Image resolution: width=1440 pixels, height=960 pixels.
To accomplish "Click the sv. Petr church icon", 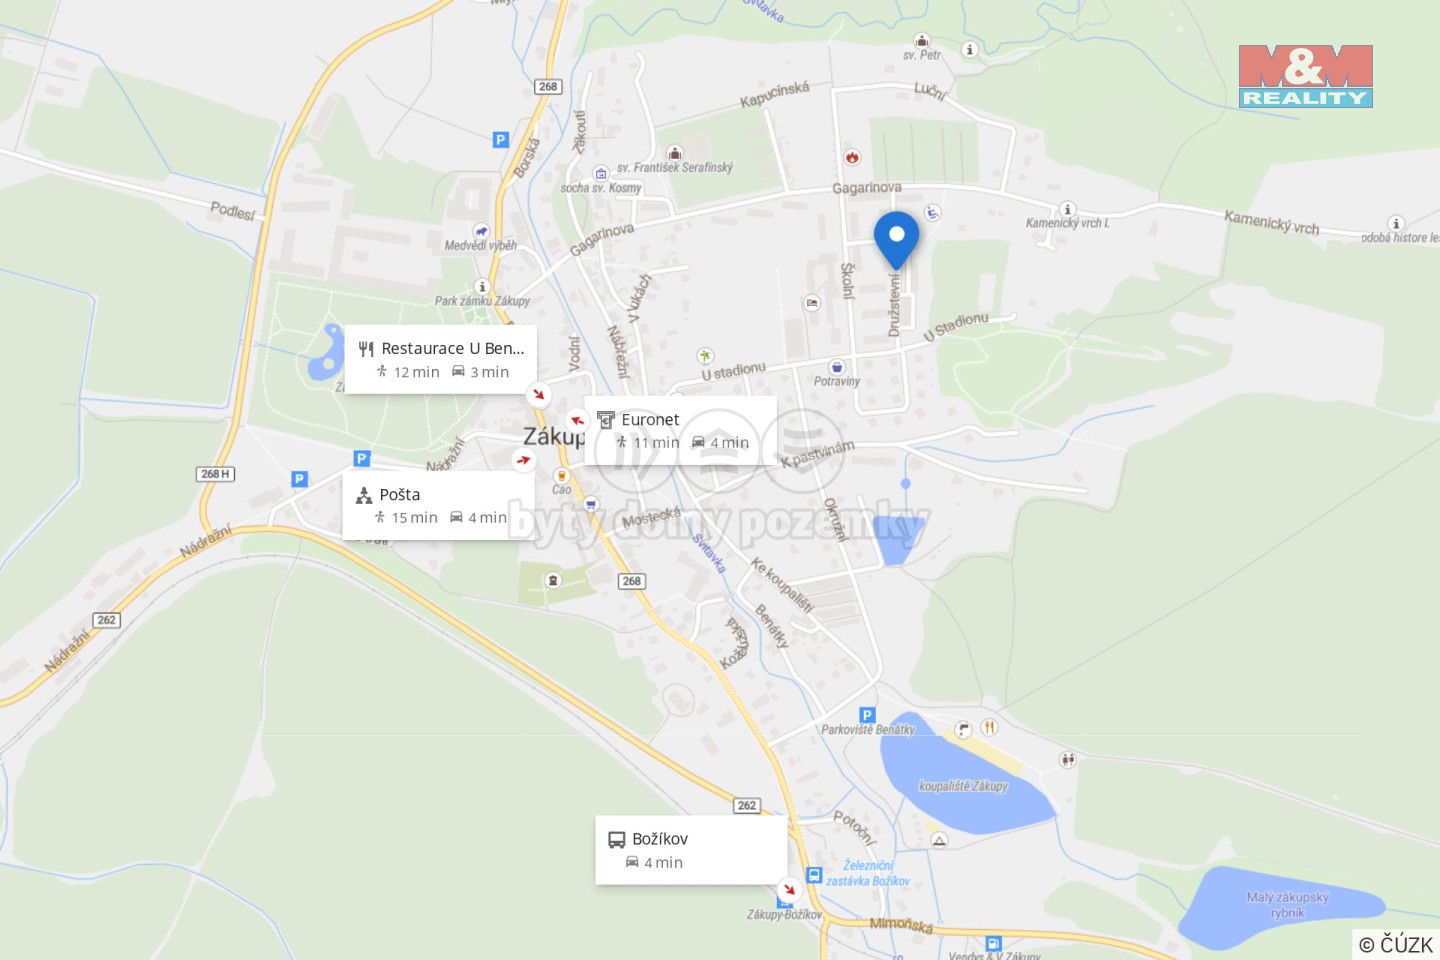I will 922,41.
